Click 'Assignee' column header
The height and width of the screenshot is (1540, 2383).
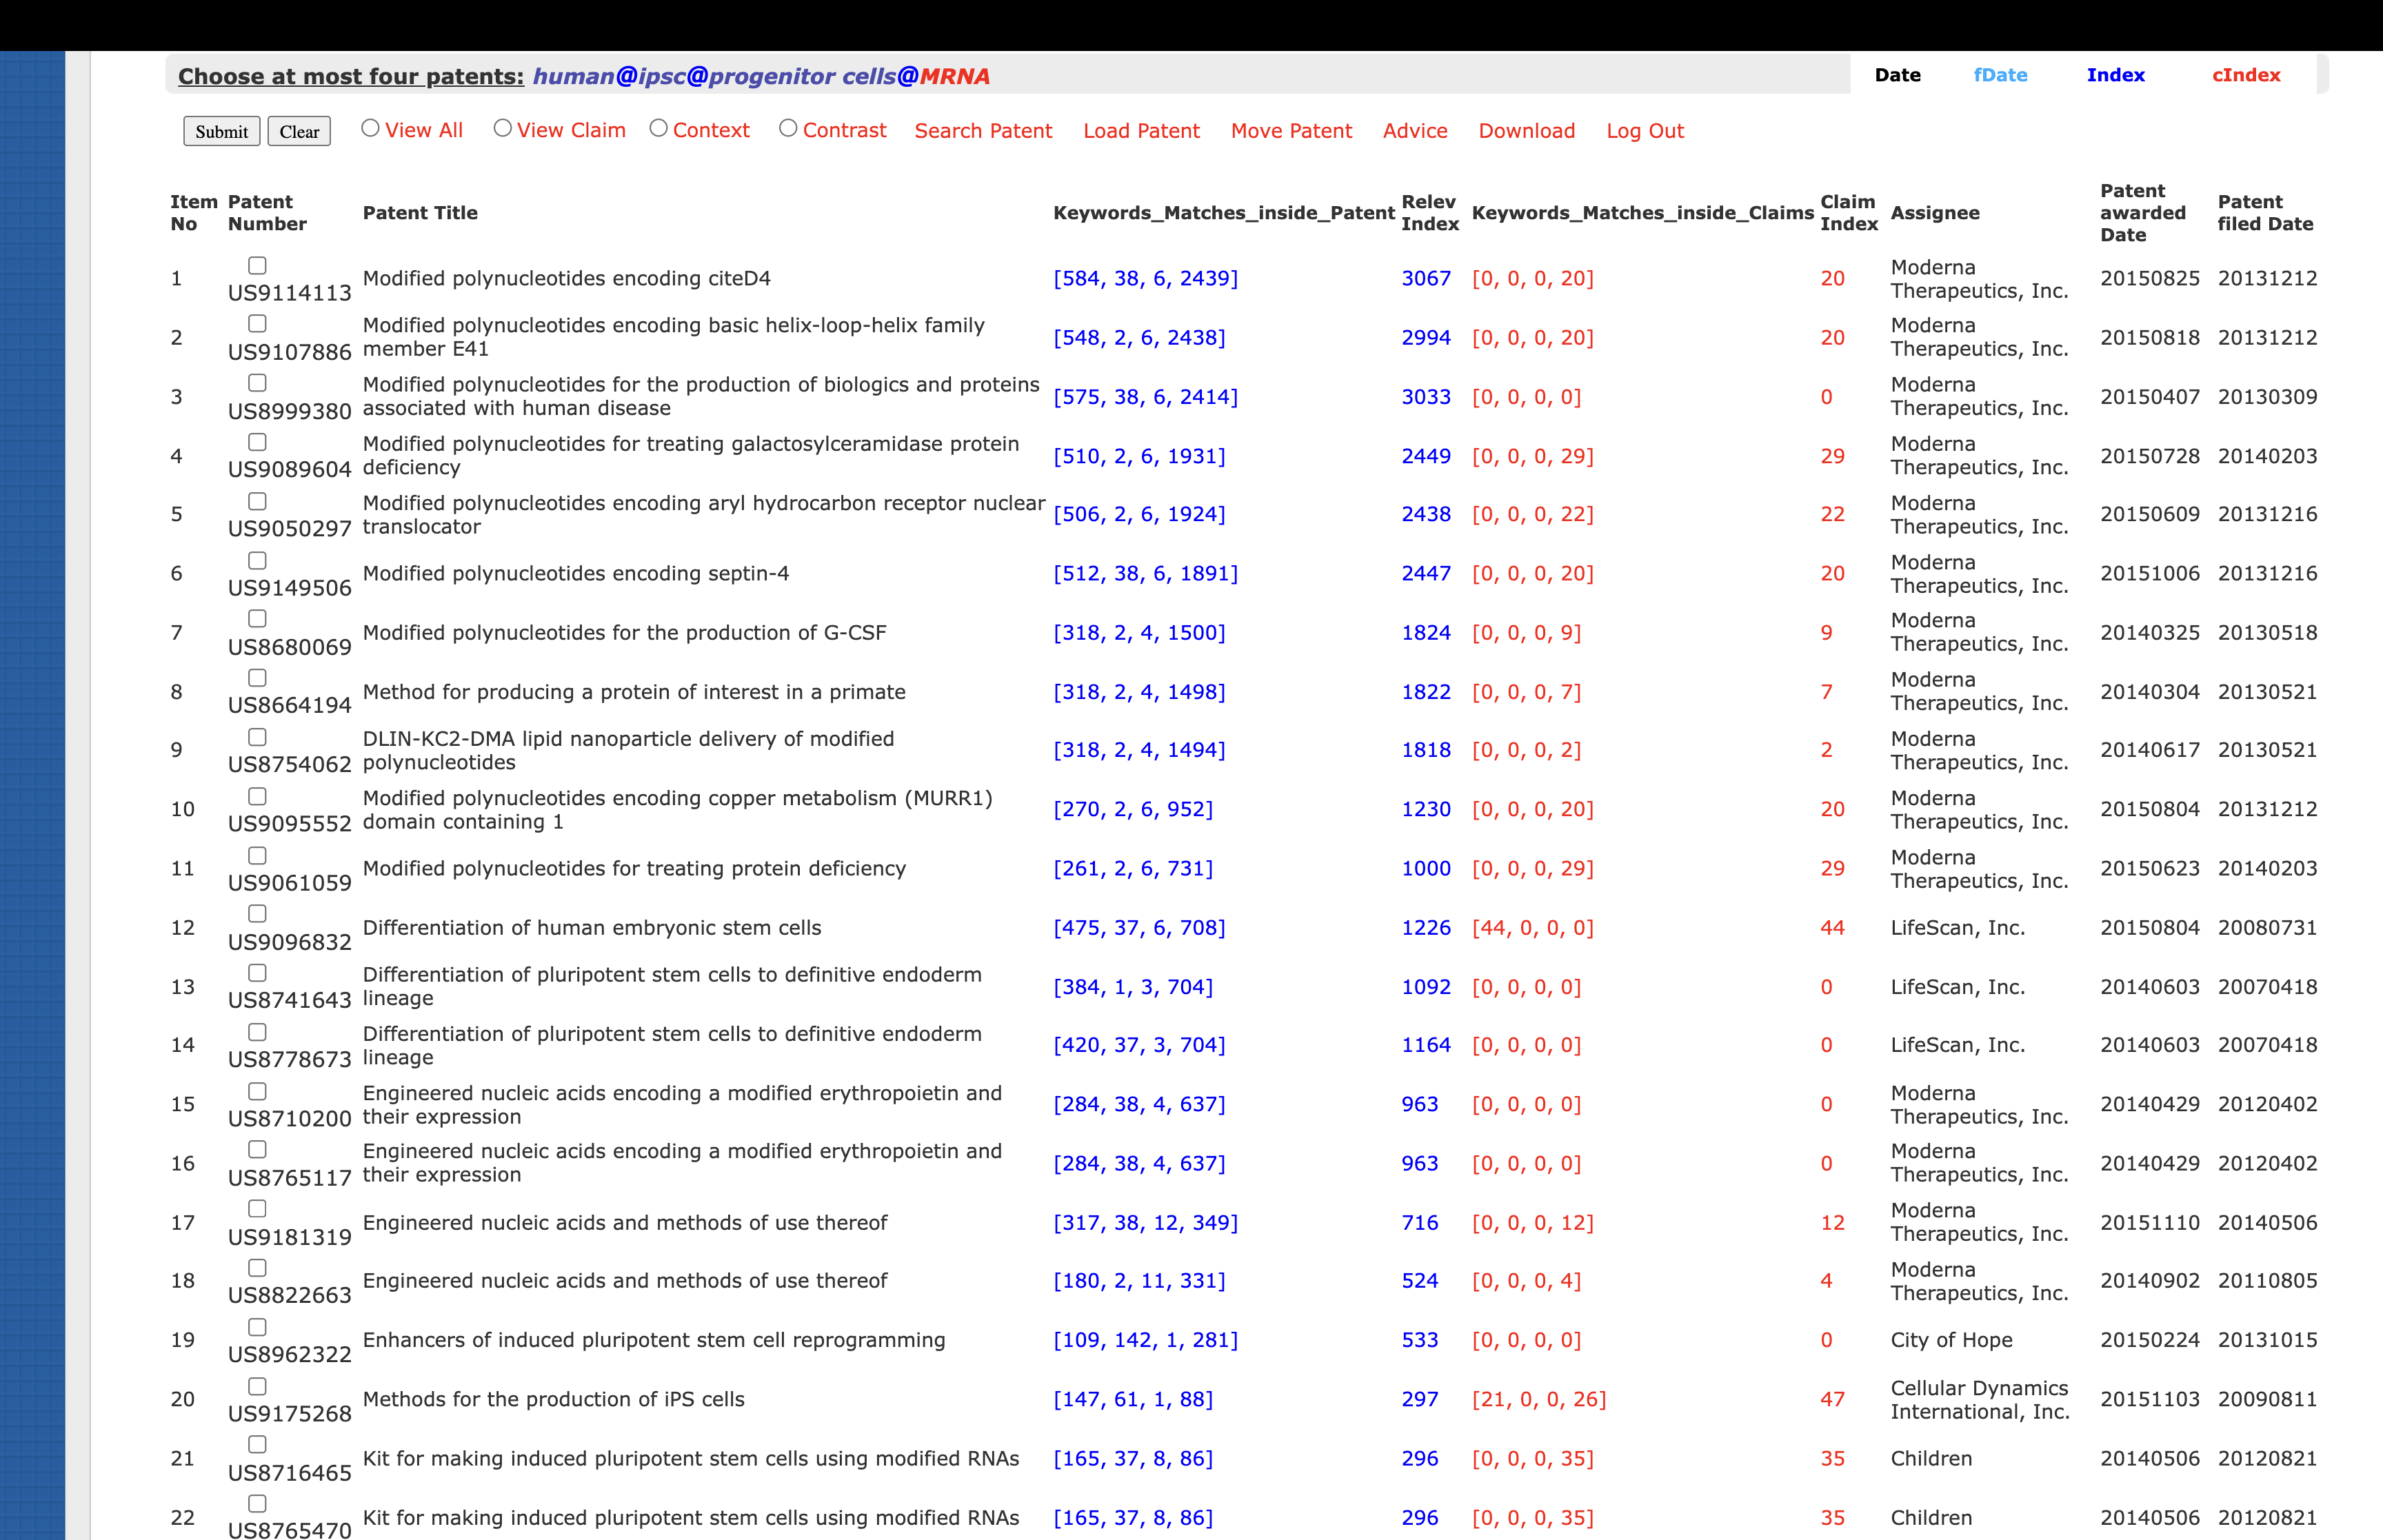[1934, 213]
